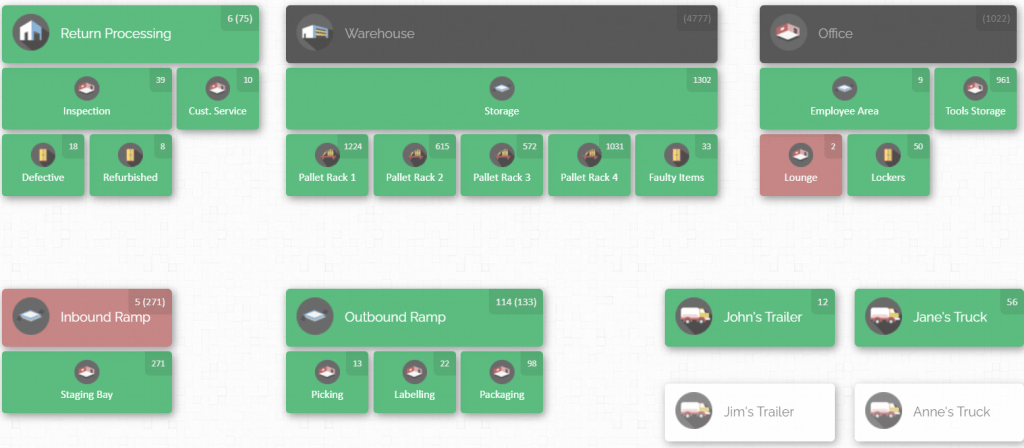The image size is (1024, 448).
Task: Click the Warehouse header icon
Action: [315, 33]
